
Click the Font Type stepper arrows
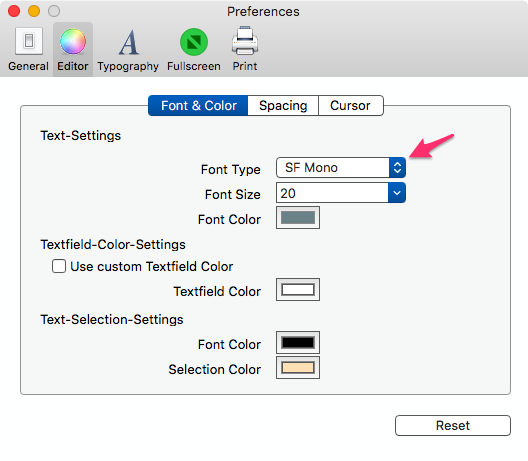point(397,167)
